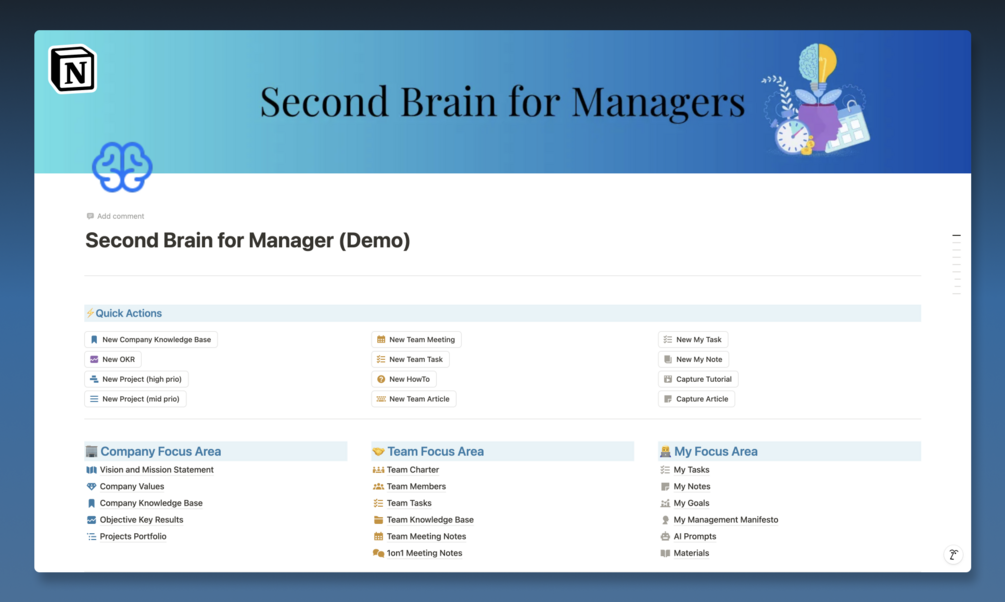This screenshot has width=1005, height=602.
Task: Click the Company Focus Area heading
Action: [x=161, y=451]
